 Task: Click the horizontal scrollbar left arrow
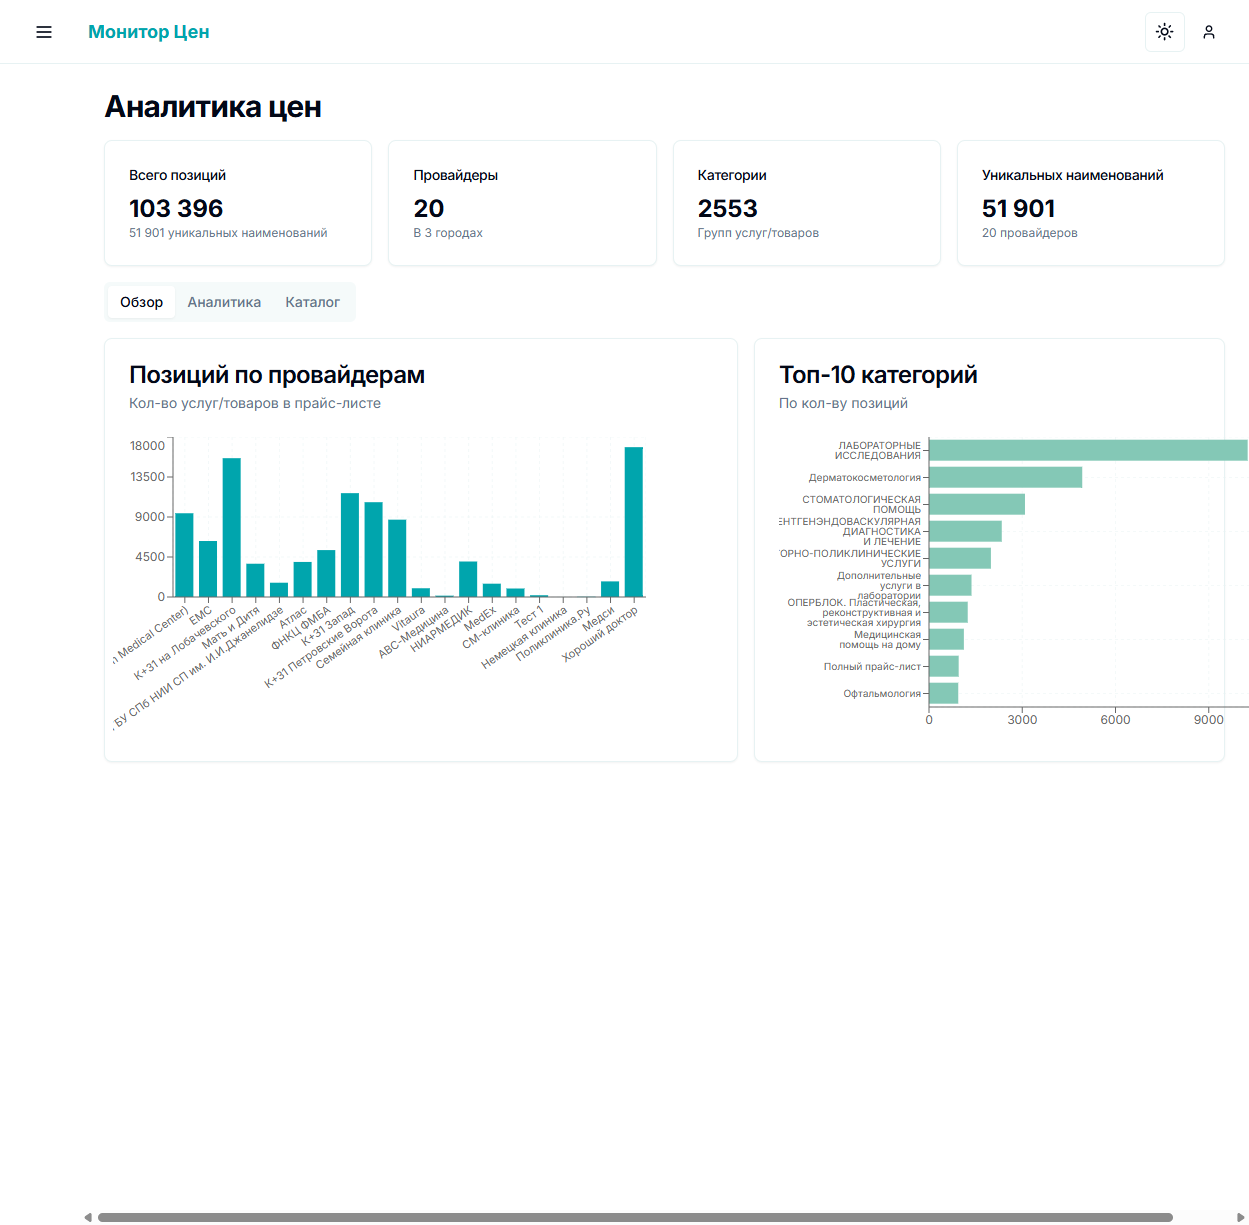88,1217
